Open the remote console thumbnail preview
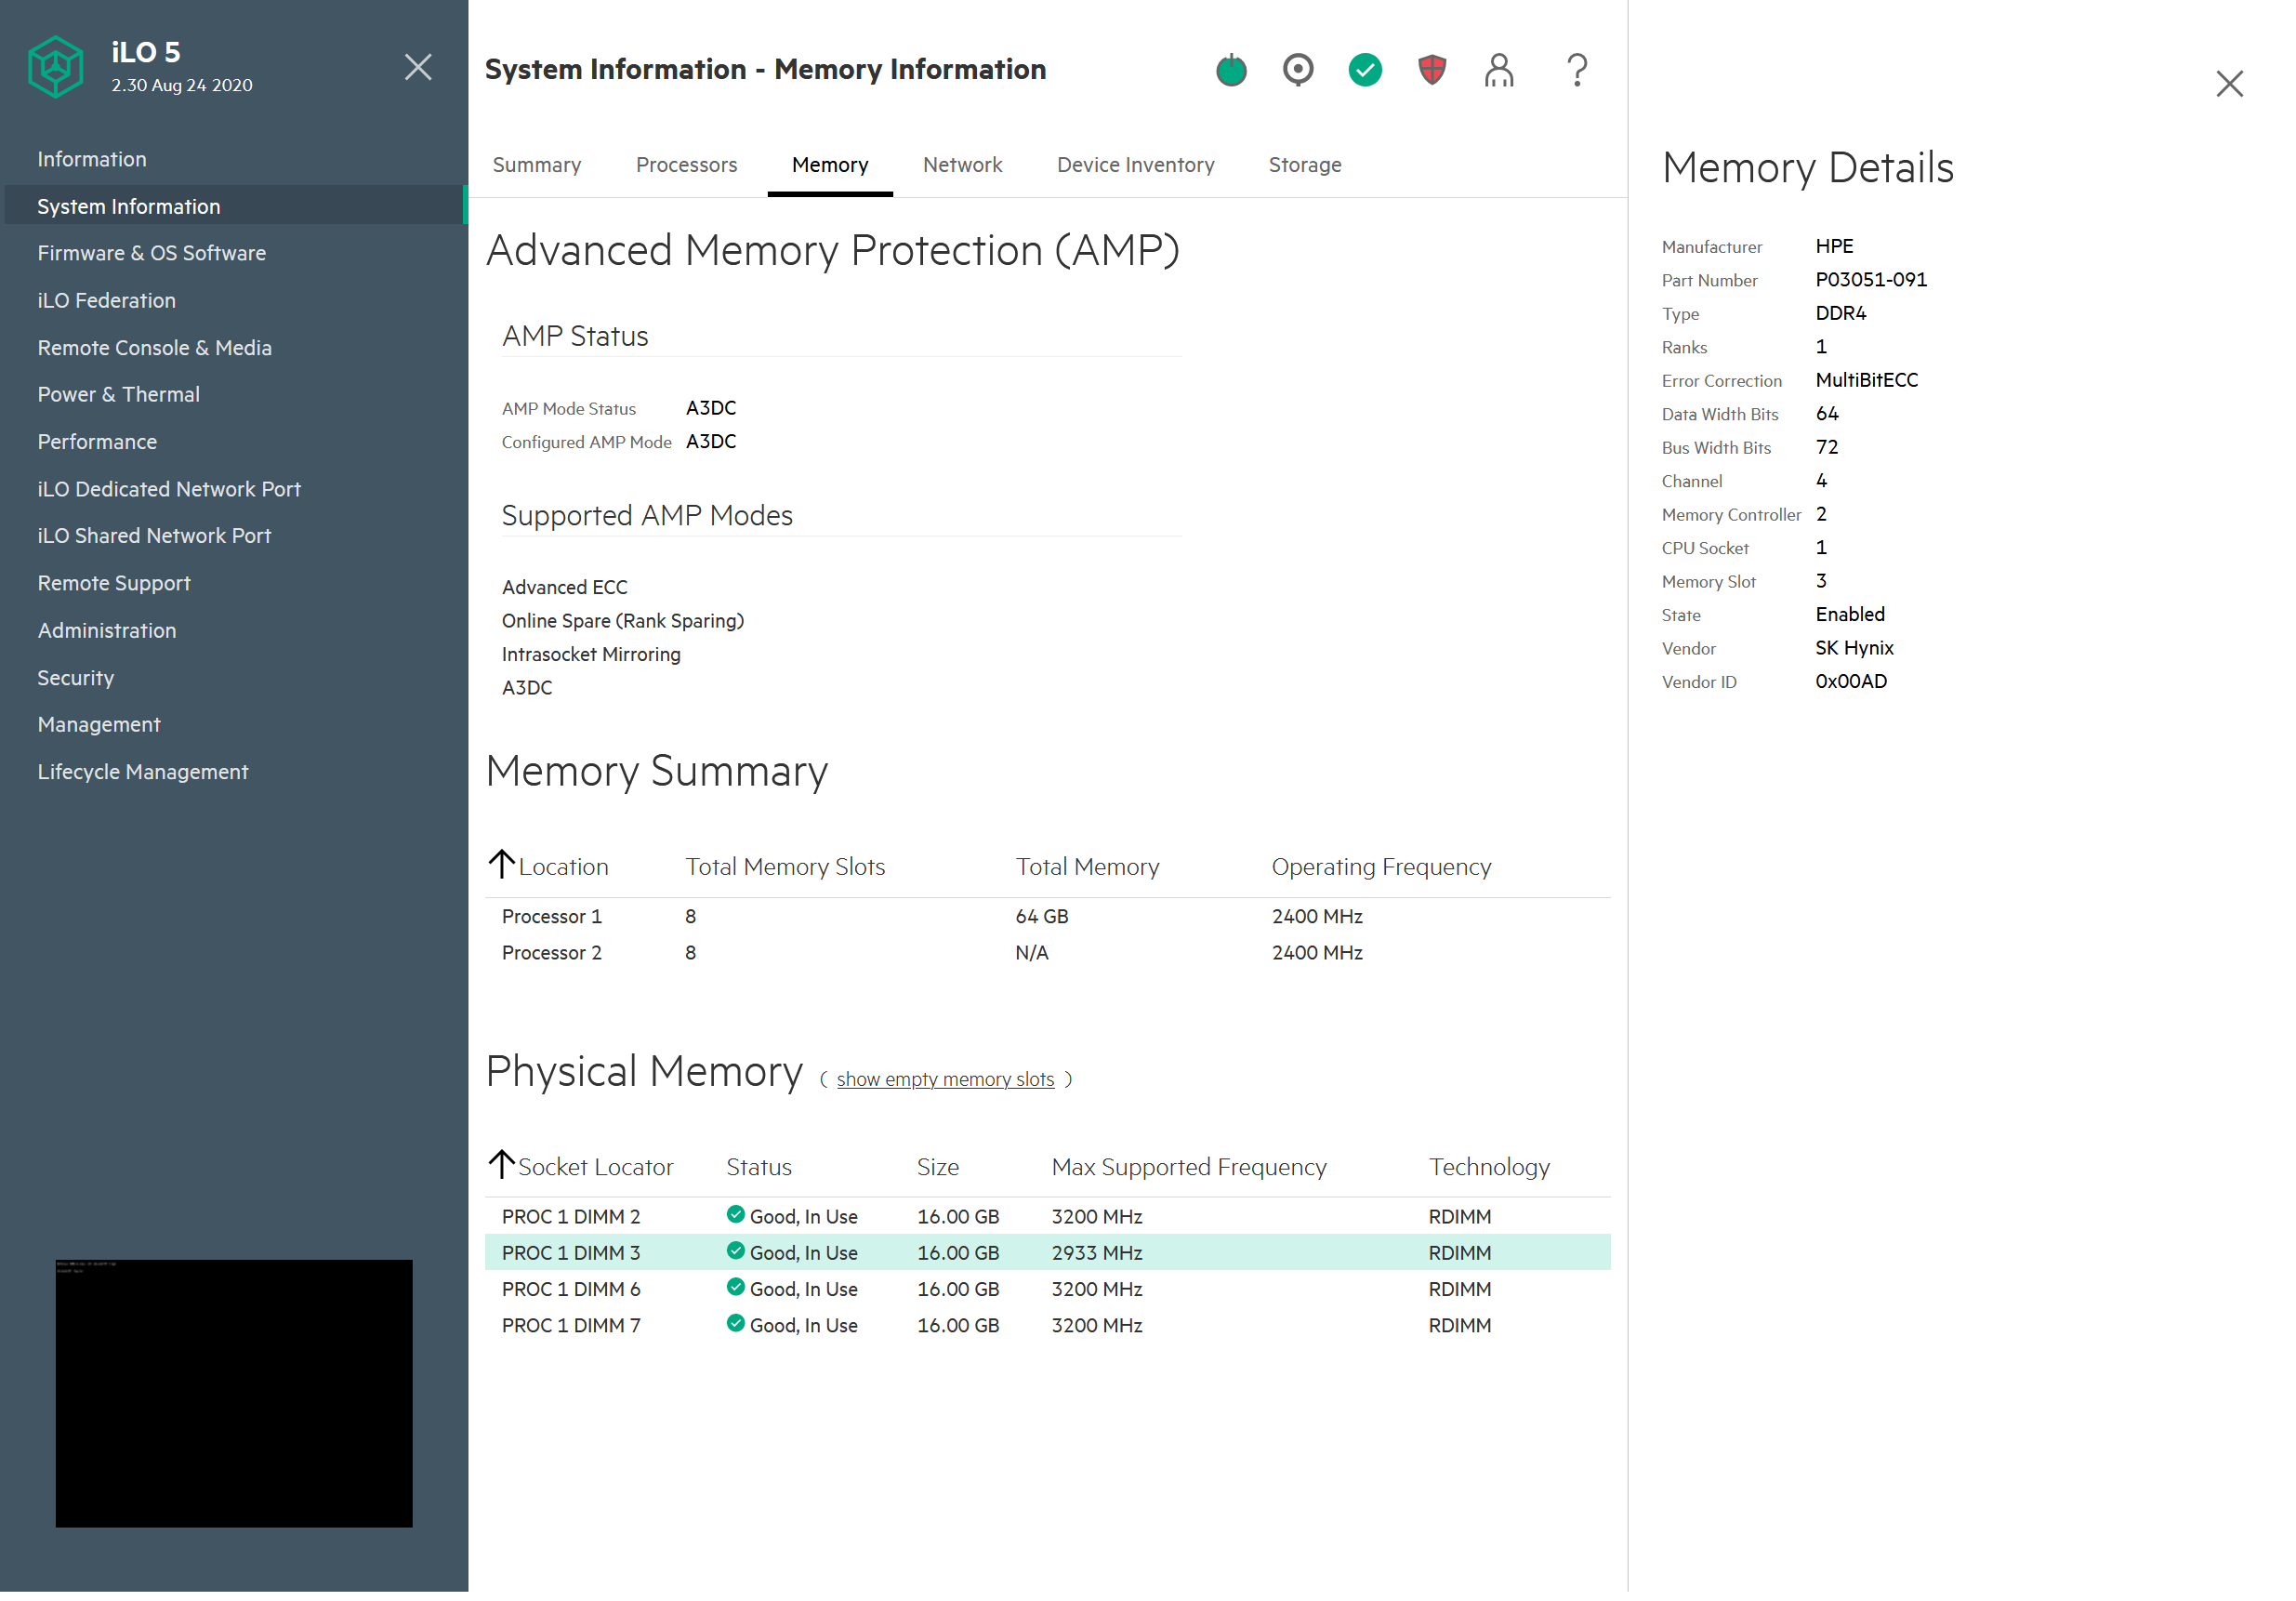Screen dimensions: 2296x1601 pos(234,1393)
